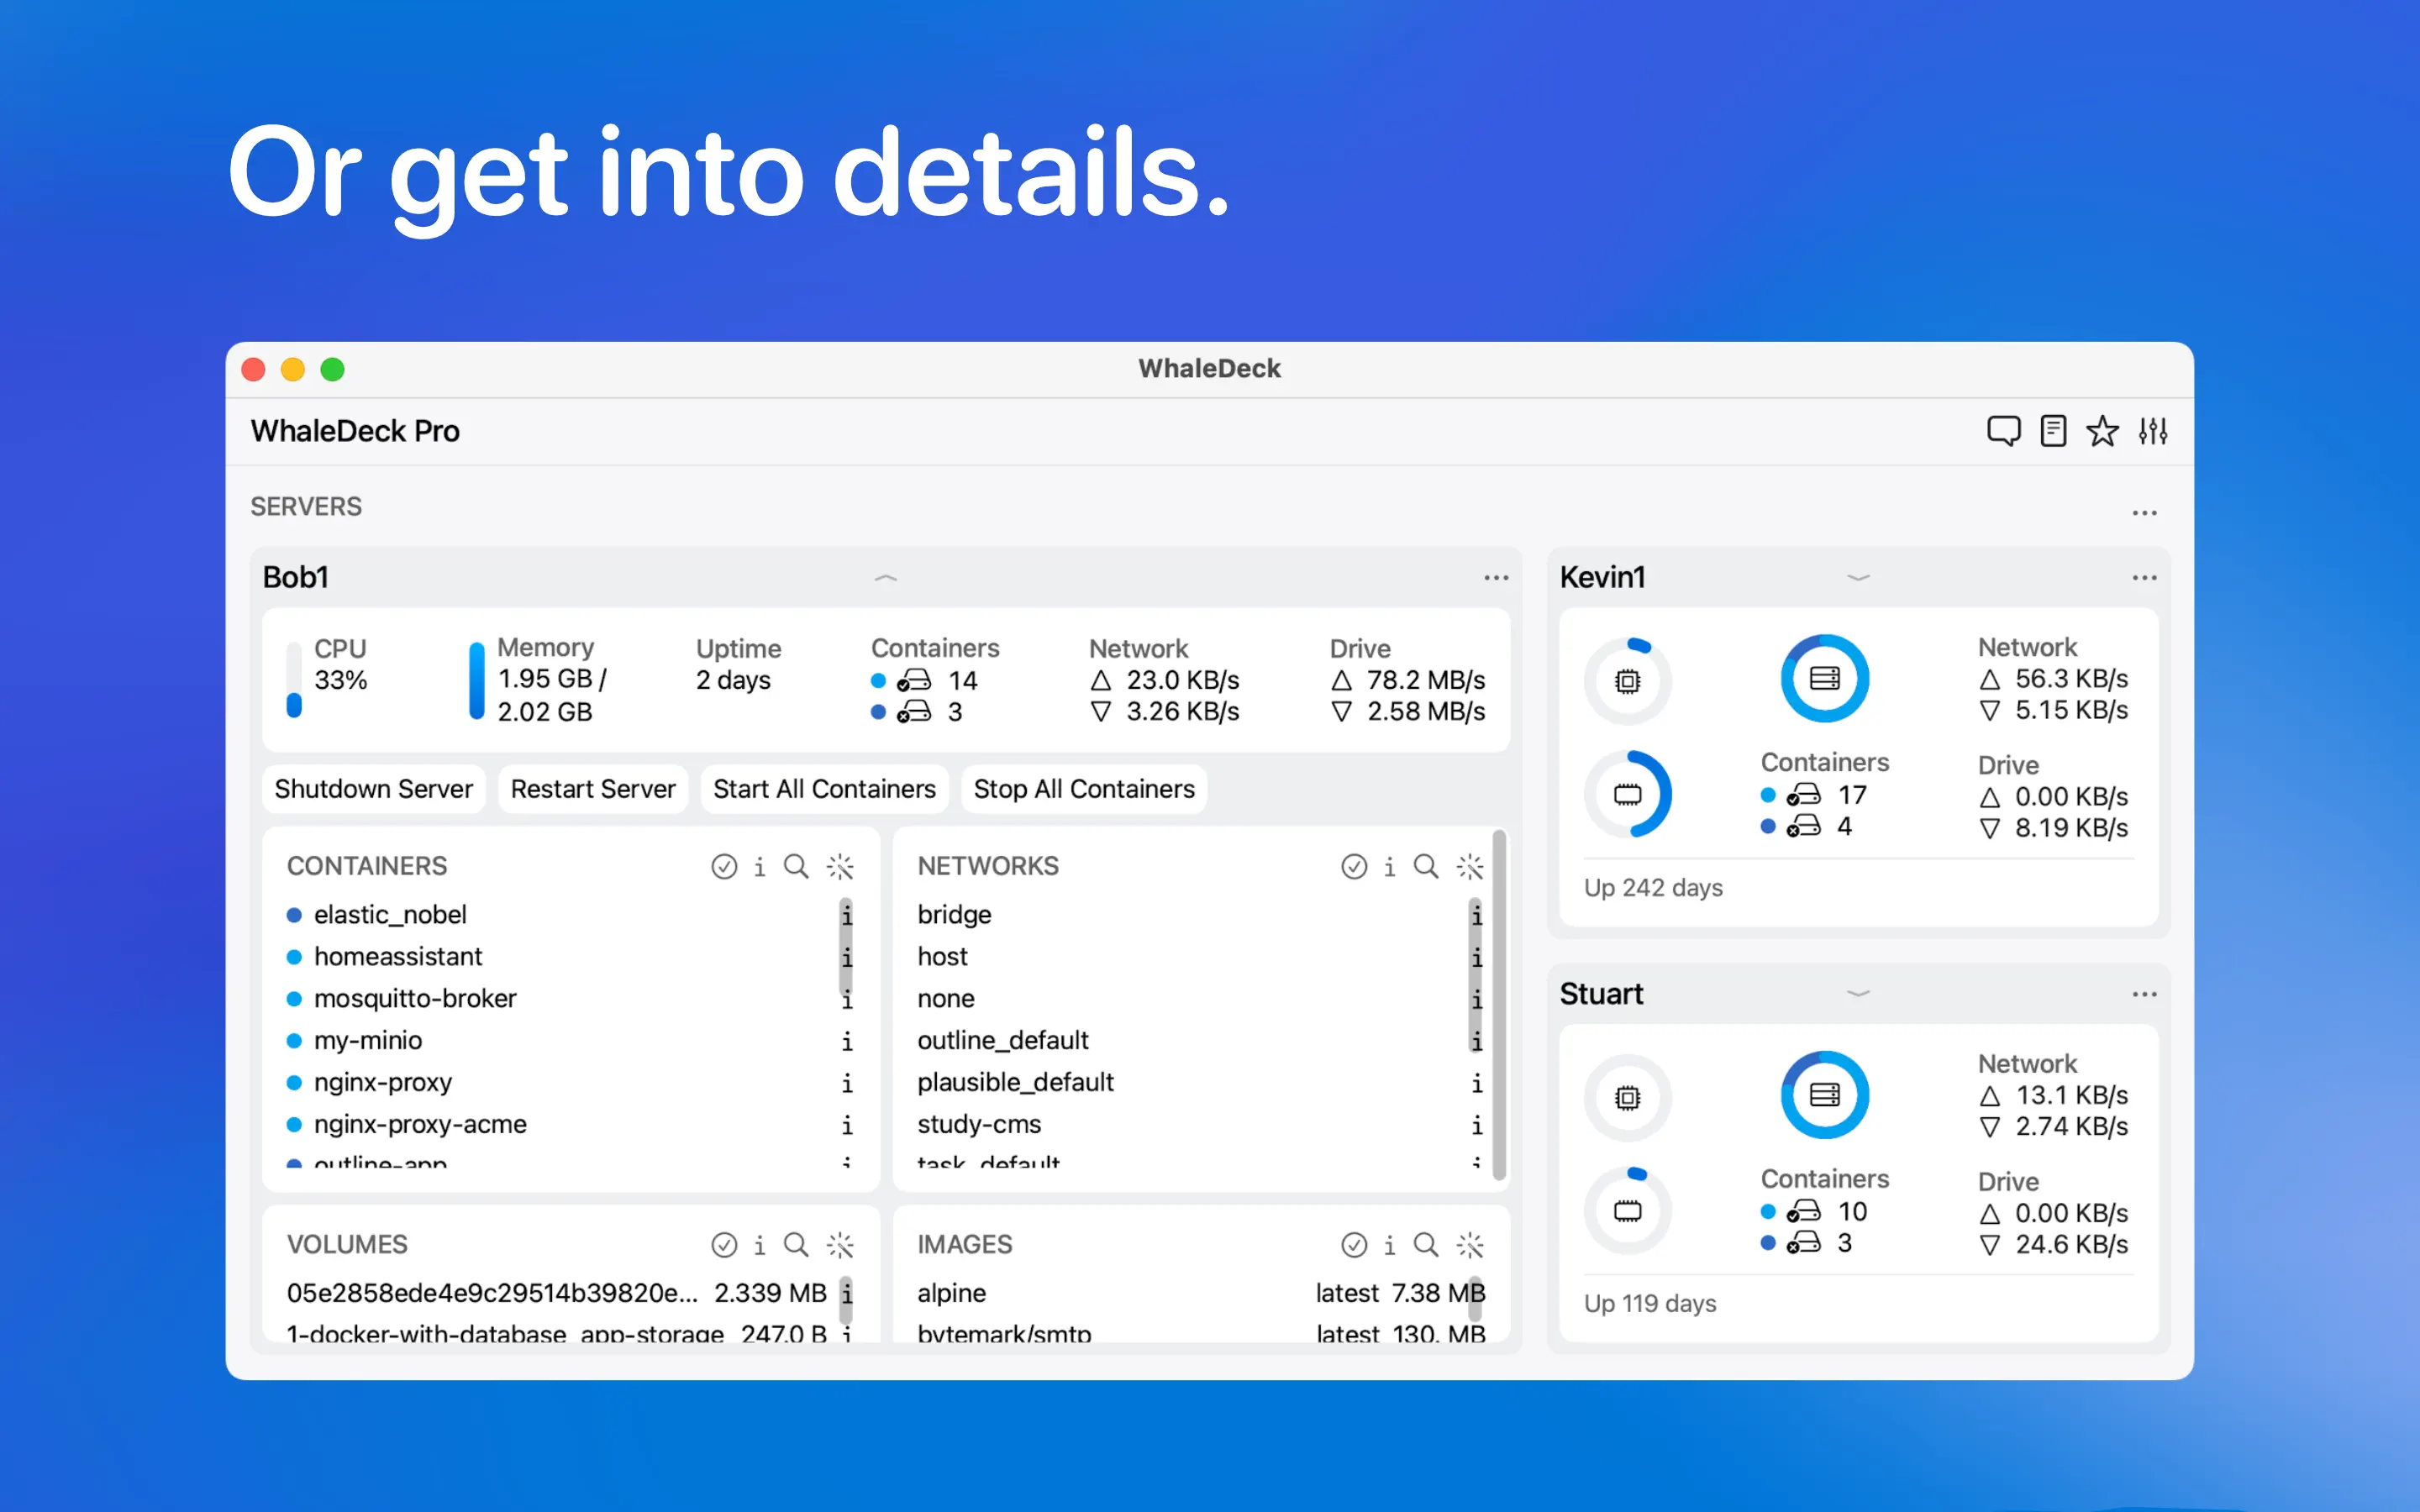
Task: Click the sparkle icon in NETWORKS panel
Action: [1470, 866]
